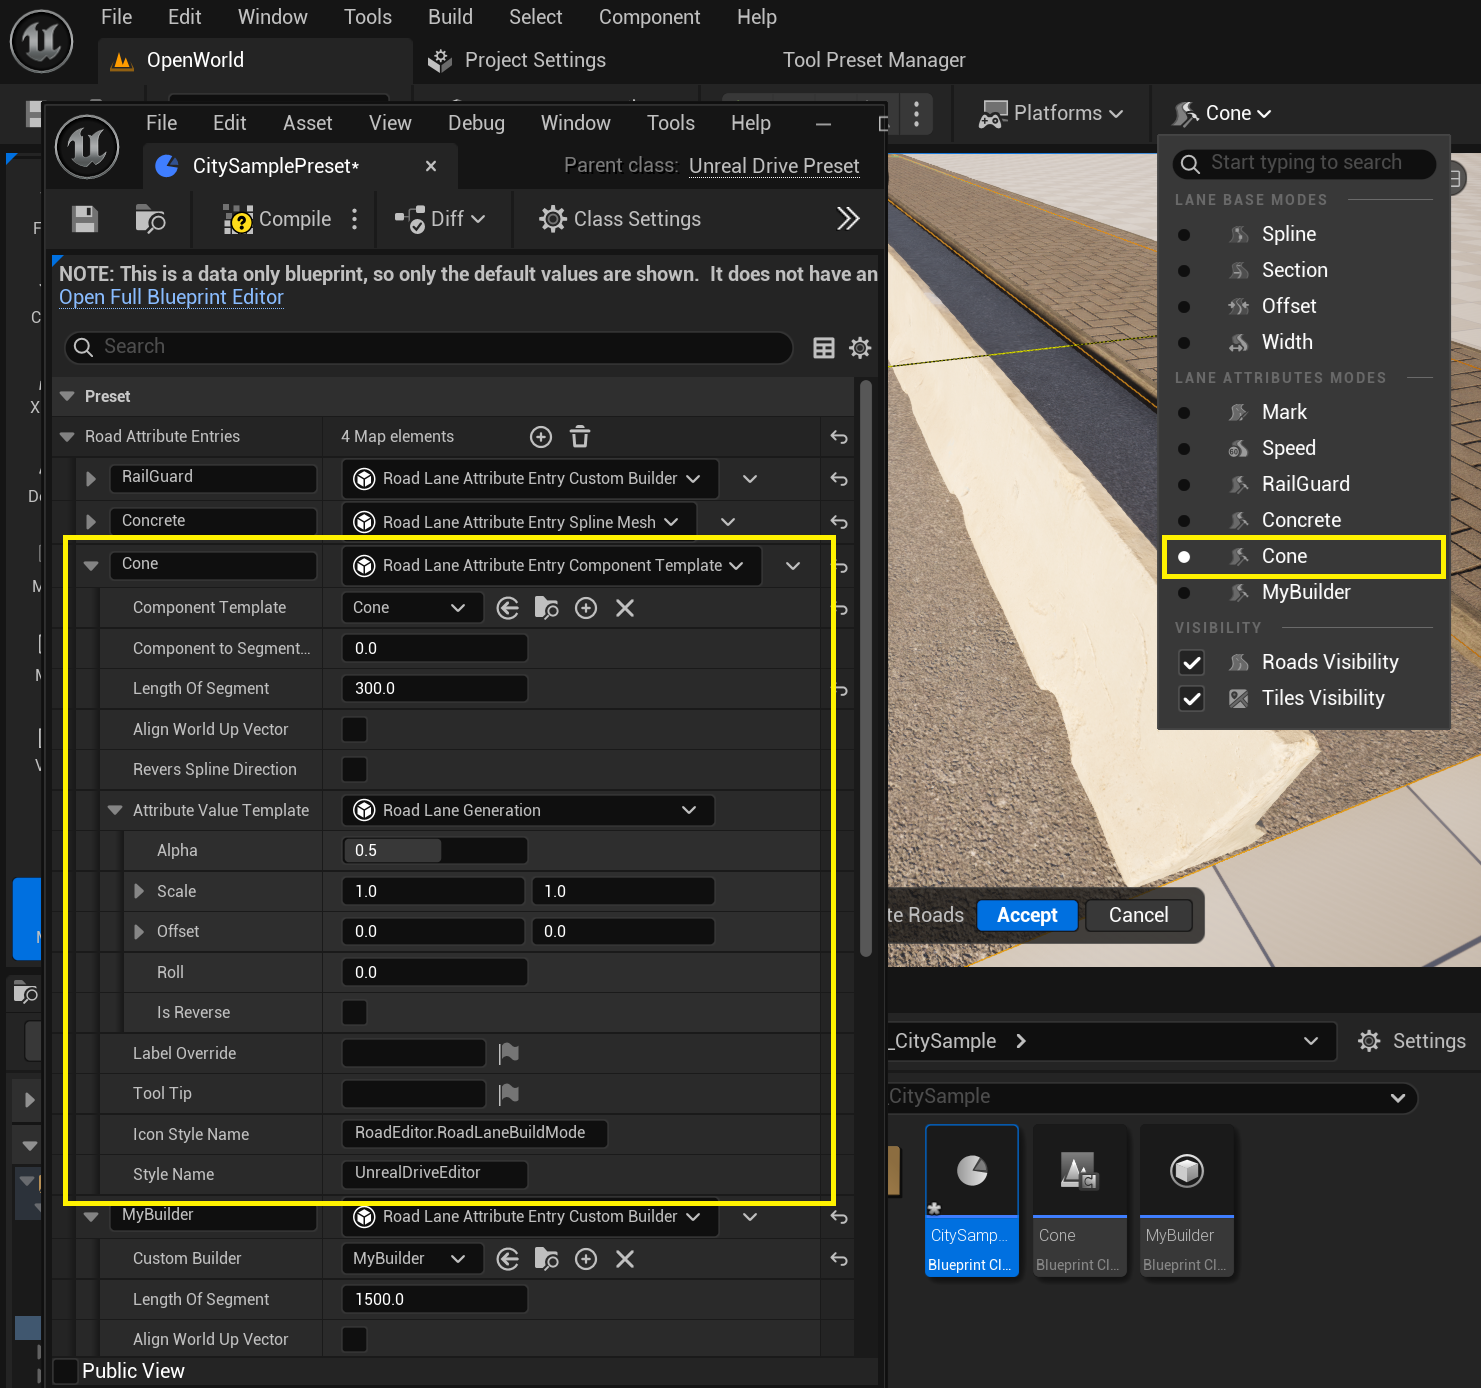
Task: Select the RailGuard lane attribute mode
Action: (x=1305, y=484)
